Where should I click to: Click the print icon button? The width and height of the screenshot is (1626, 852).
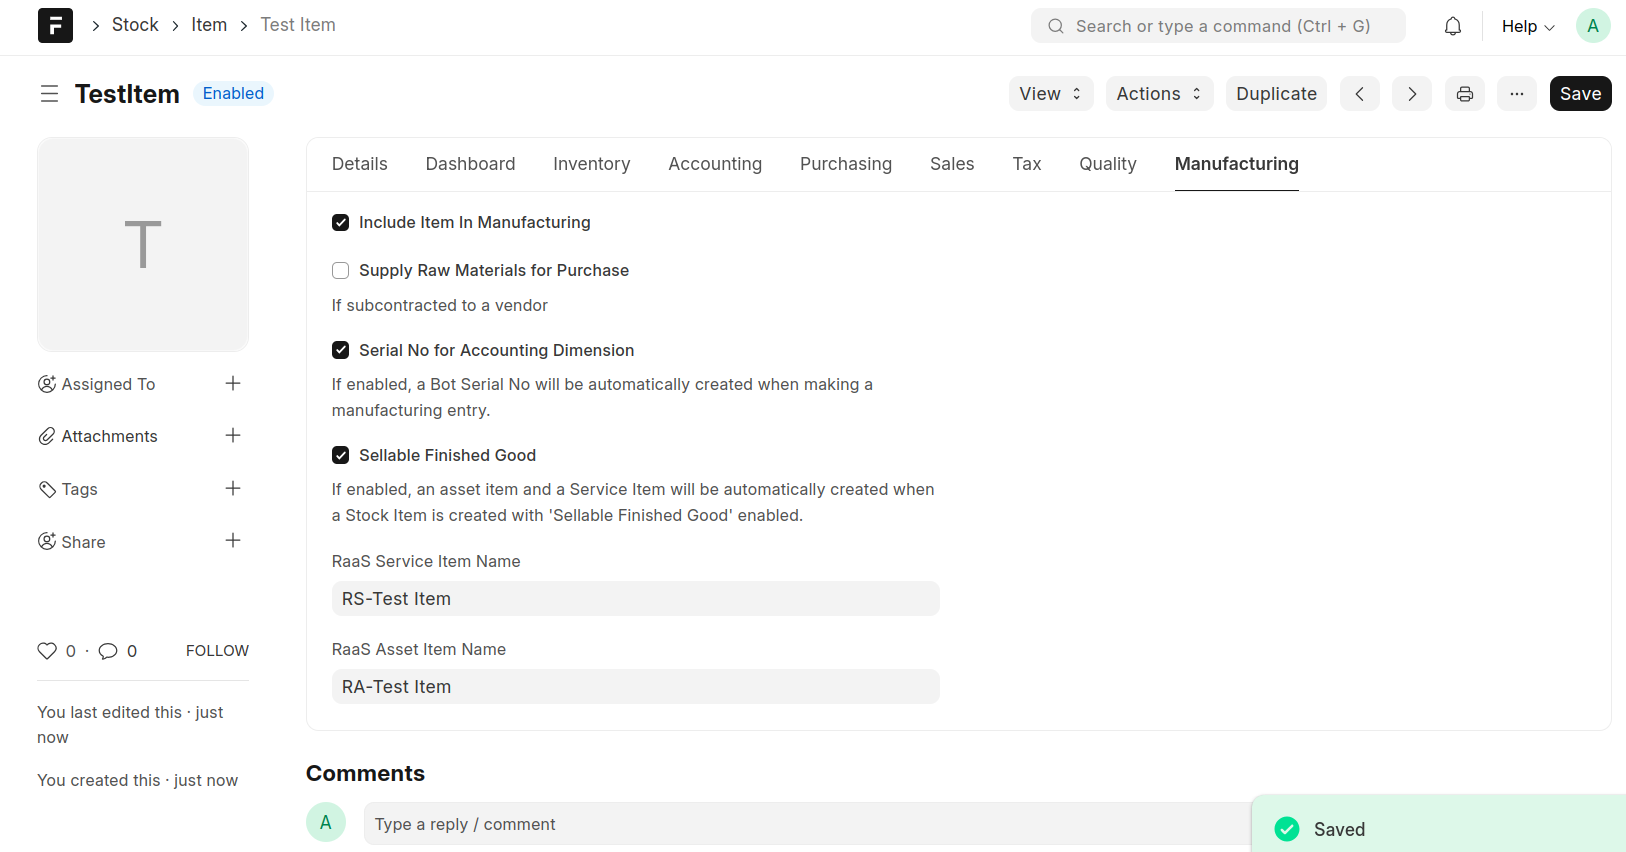[x=1464, y=94]
